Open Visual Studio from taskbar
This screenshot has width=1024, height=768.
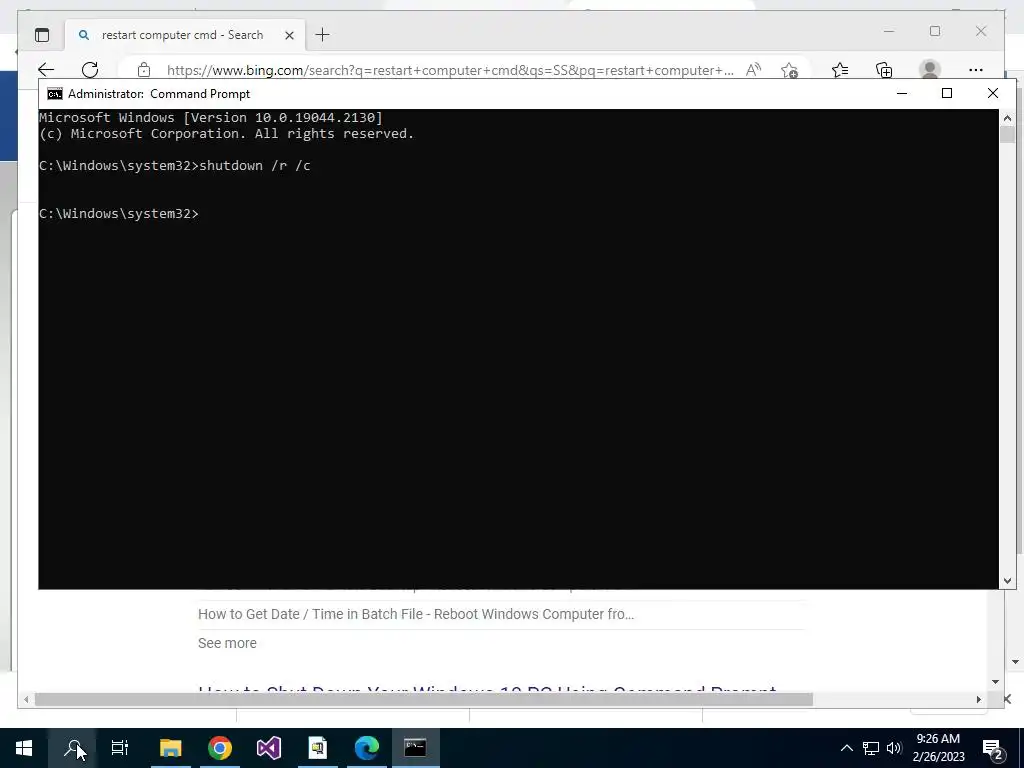coord(268,748)
